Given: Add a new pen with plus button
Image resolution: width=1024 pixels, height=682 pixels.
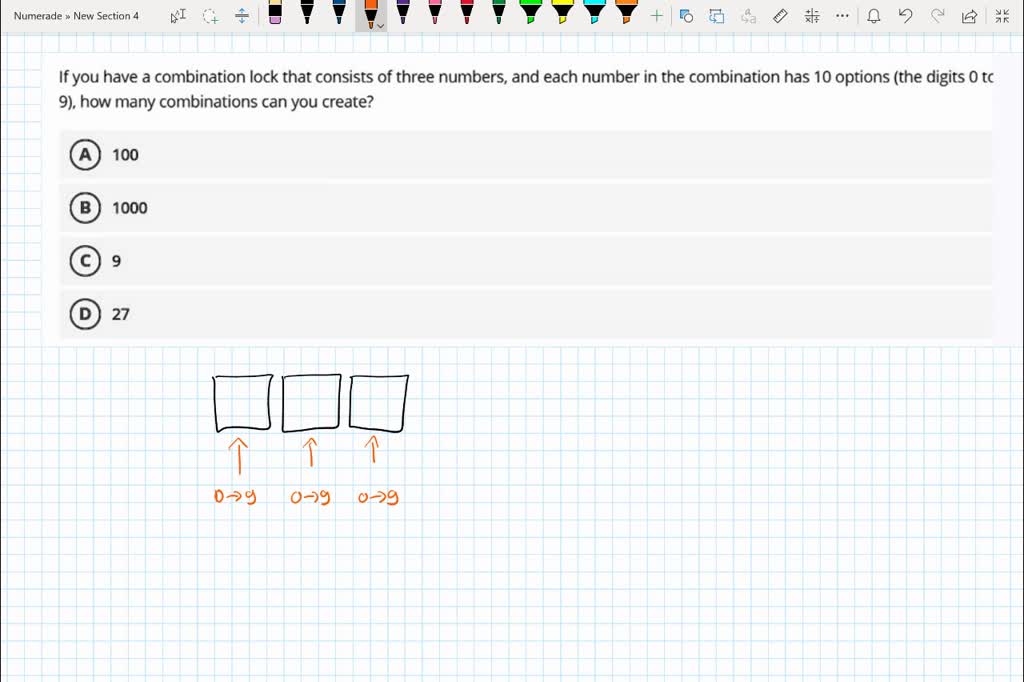Looking at the screenshot, I should (656, 16).
